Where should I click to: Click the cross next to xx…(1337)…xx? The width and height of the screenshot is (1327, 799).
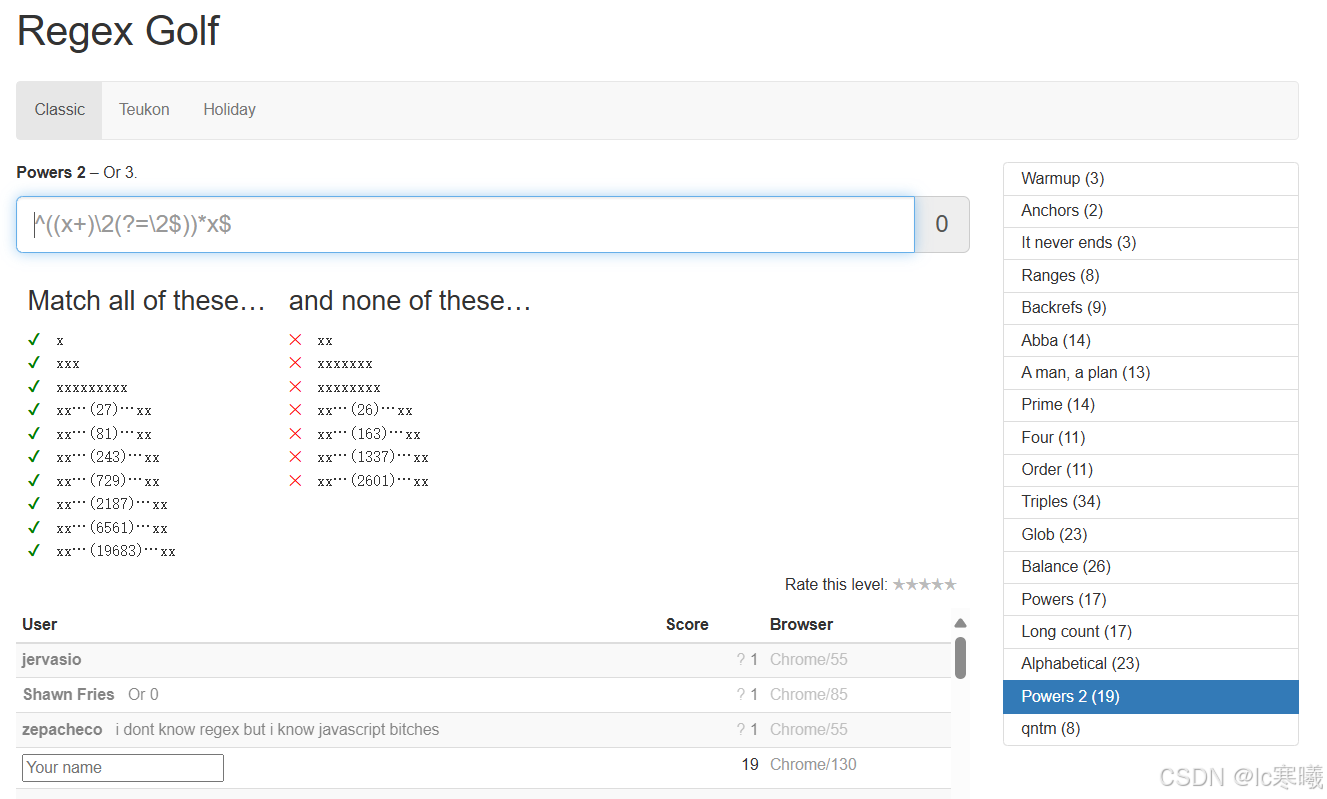pos(295,457)
